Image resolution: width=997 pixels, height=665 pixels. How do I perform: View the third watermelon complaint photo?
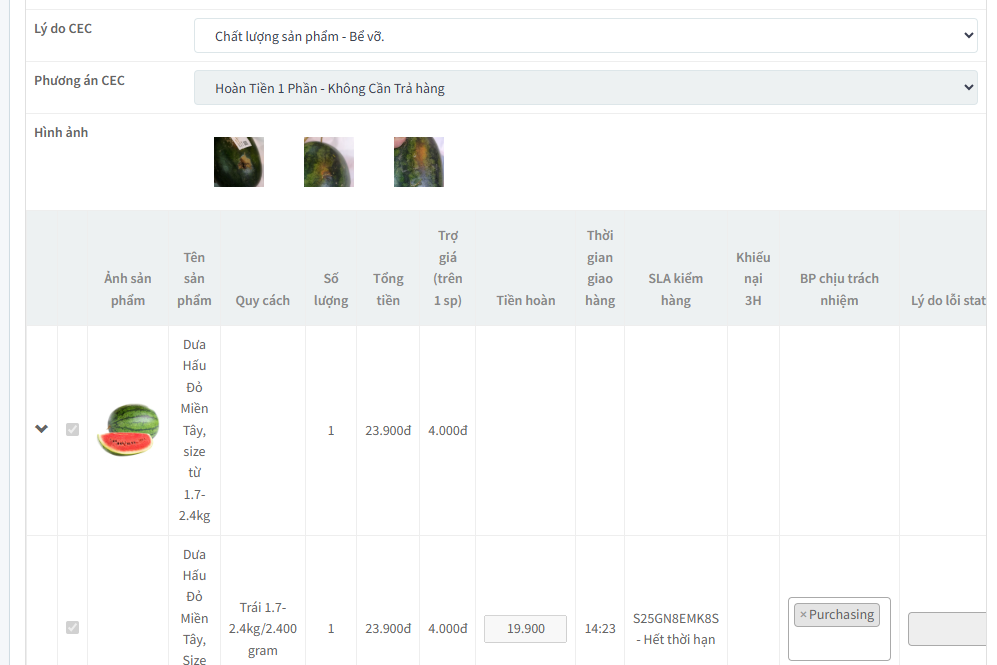418,161
